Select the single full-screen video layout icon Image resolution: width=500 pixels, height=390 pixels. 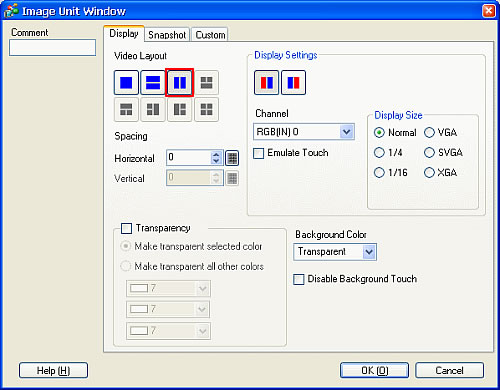(x=126, y=82)
